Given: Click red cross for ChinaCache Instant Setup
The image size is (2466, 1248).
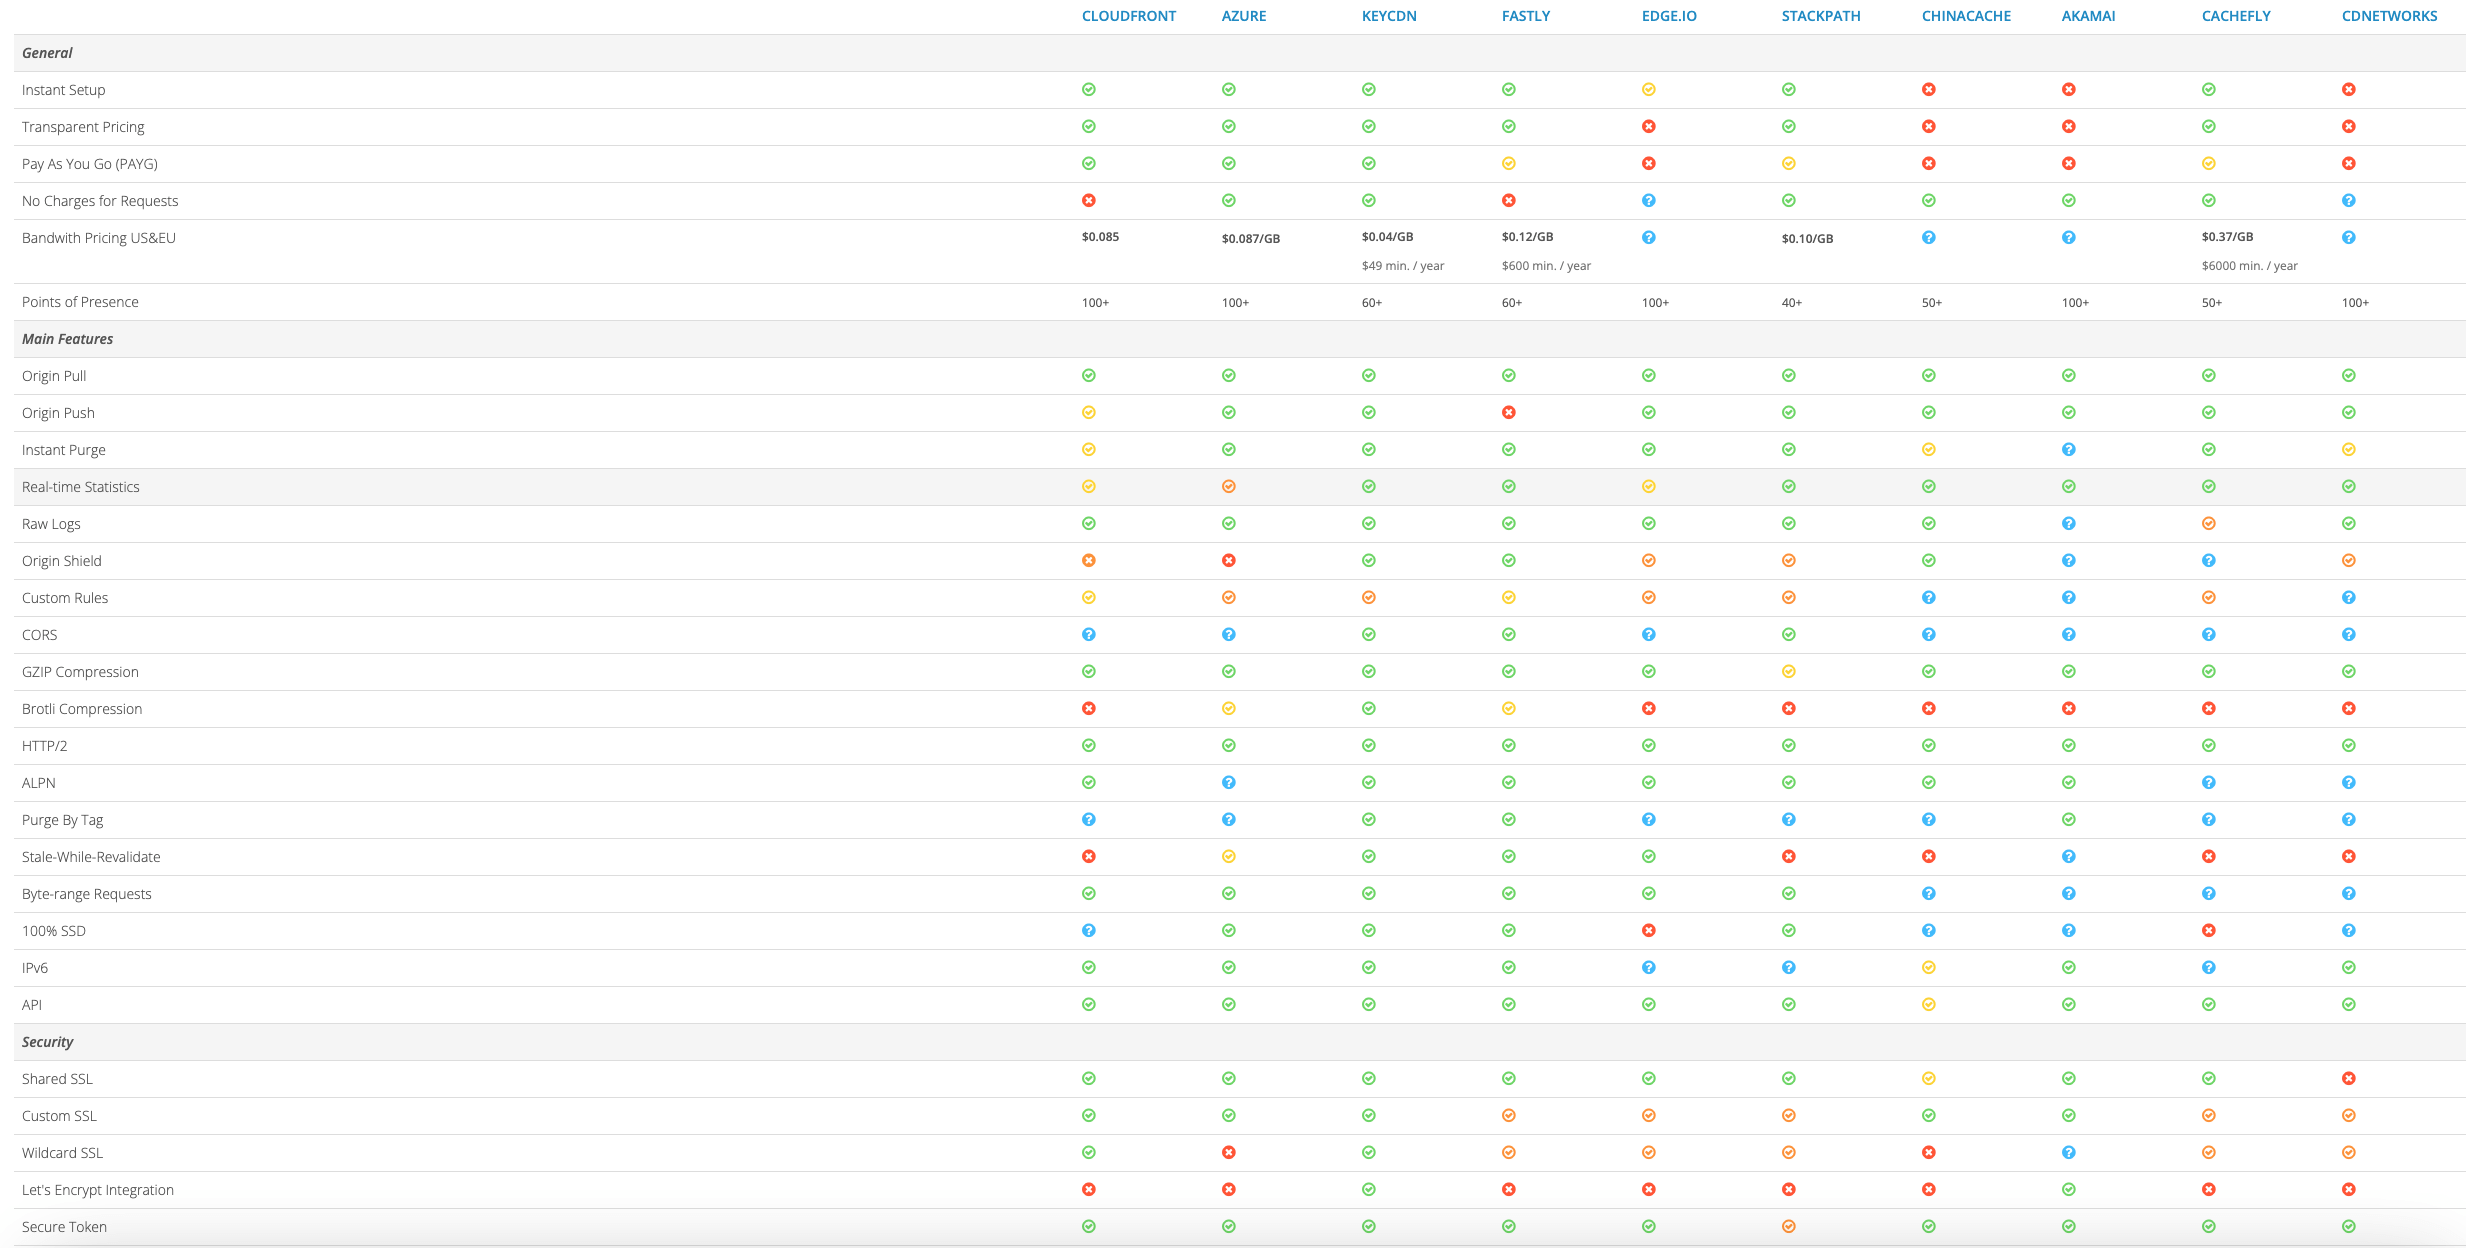Looking at the screenshot, I should pyautogui.click(x=1929, y=90).
